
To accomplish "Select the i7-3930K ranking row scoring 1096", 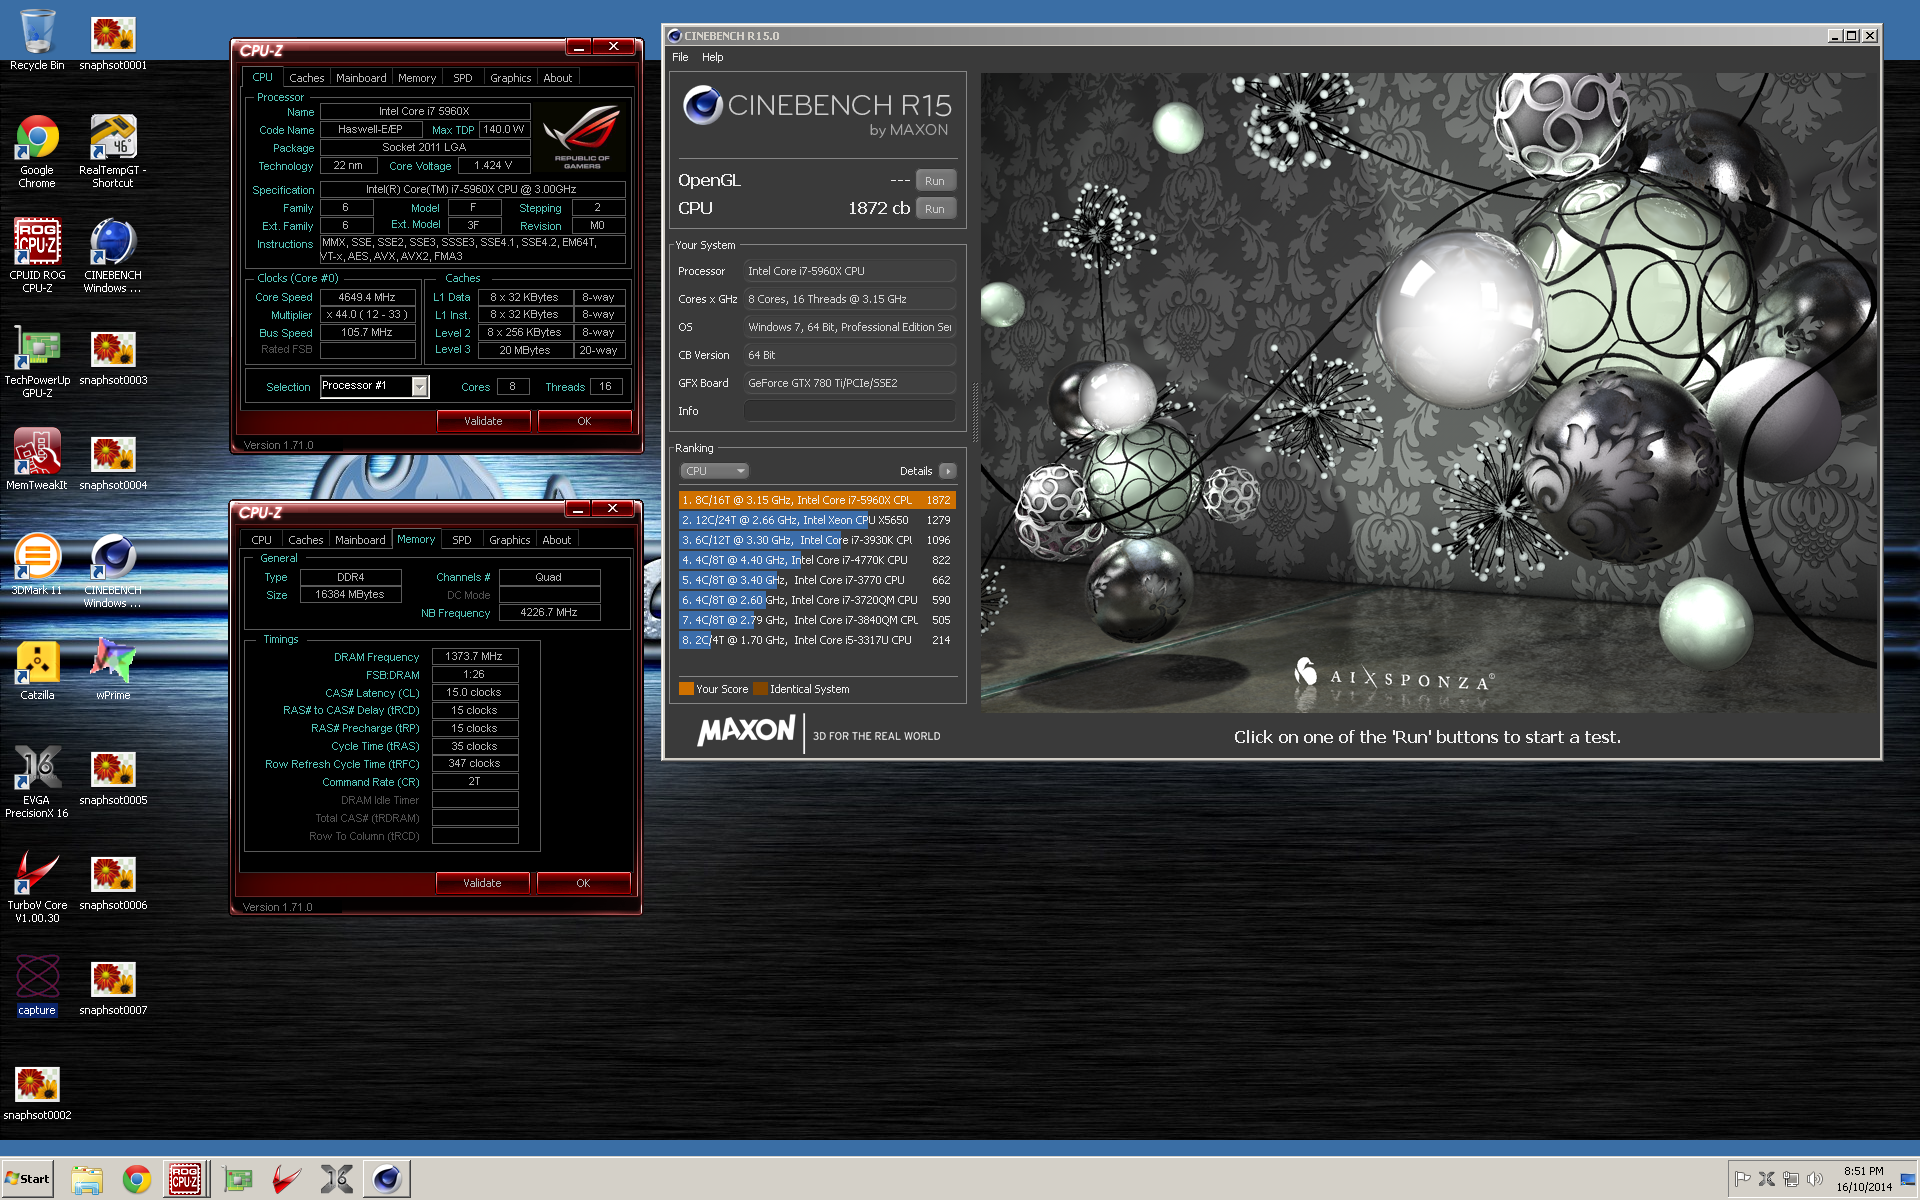I will [817, 540].
